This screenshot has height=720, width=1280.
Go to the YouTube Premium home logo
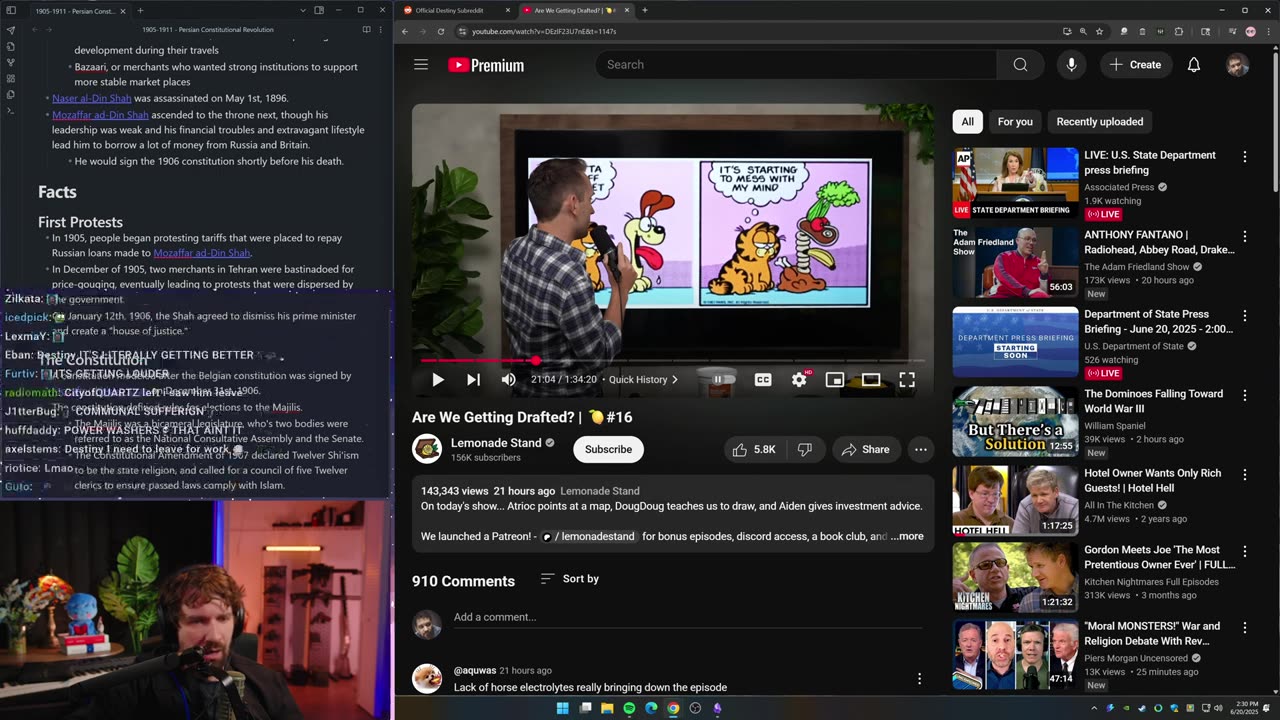click(486, 65)
